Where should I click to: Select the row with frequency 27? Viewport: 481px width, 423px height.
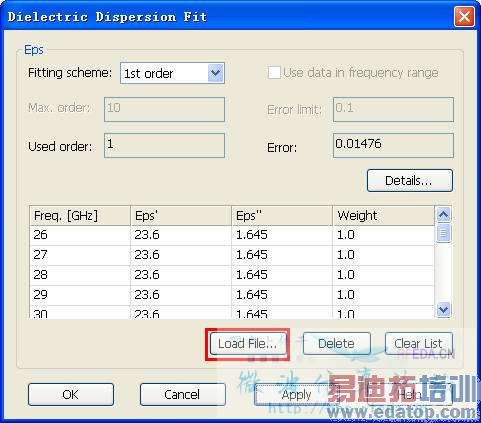[232, 255]
